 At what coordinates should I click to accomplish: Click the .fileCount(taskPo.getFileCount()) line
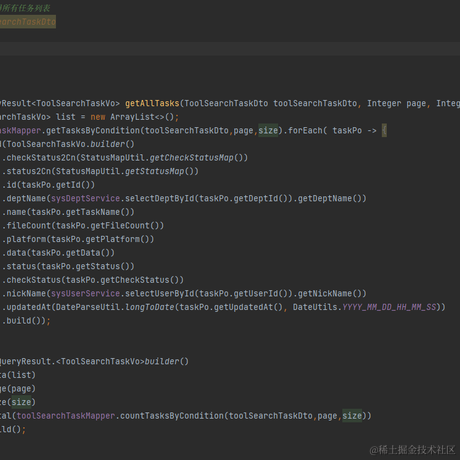[83, 226]
